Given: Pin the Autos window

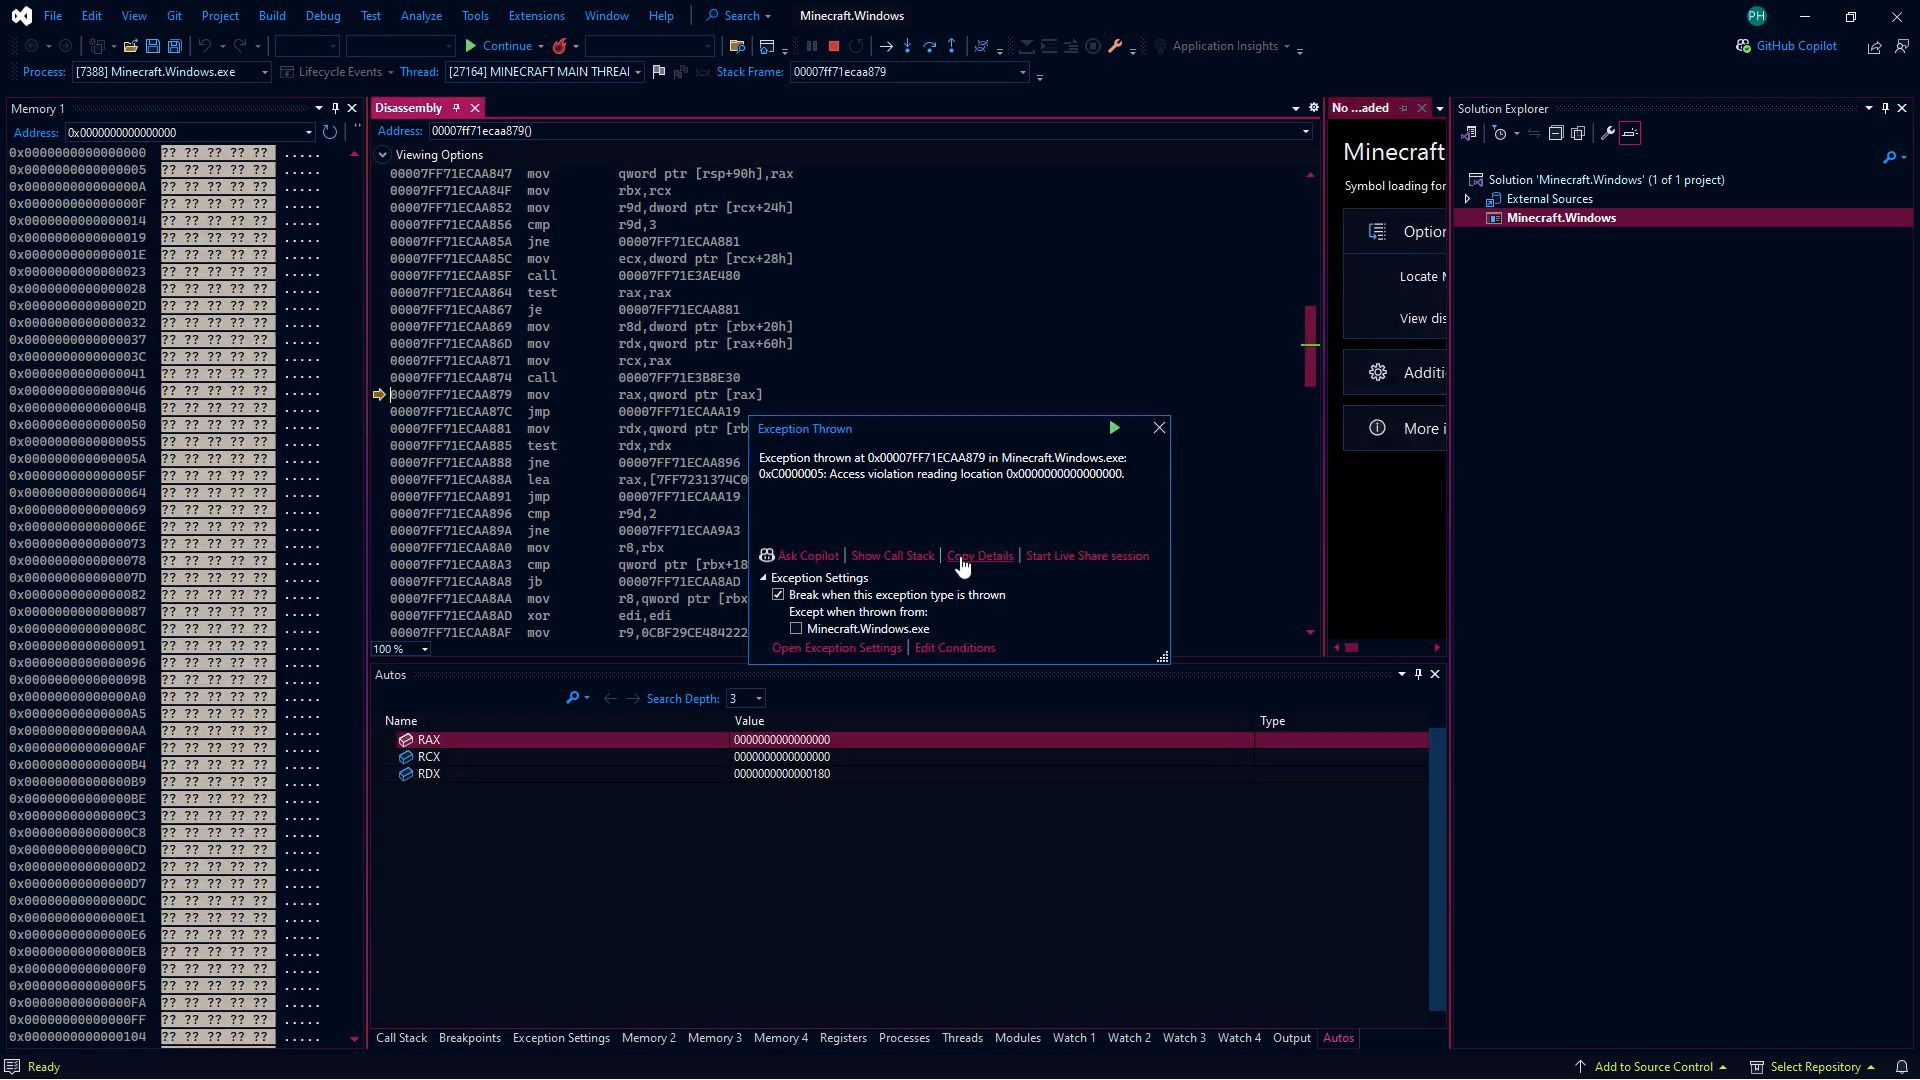Looking at the screenshot, I should coord(1418,674).
